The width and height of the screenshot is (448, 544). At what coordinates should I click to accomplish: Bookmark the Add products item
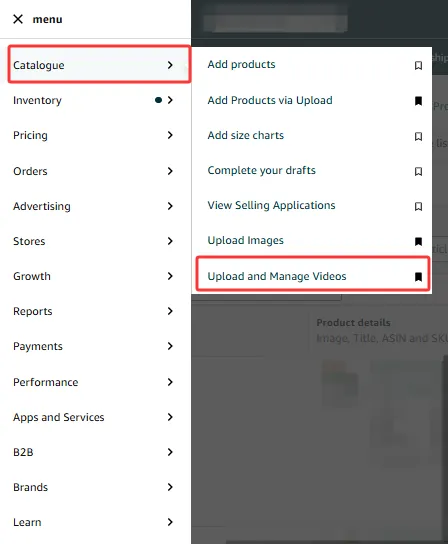point(419,65)
